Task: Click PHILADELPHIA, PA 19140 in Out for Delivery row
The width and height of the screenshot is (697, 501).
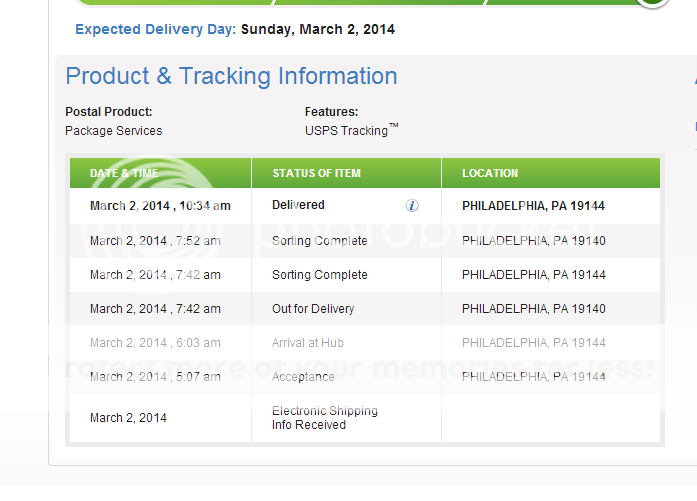Action: pos(533,309)
